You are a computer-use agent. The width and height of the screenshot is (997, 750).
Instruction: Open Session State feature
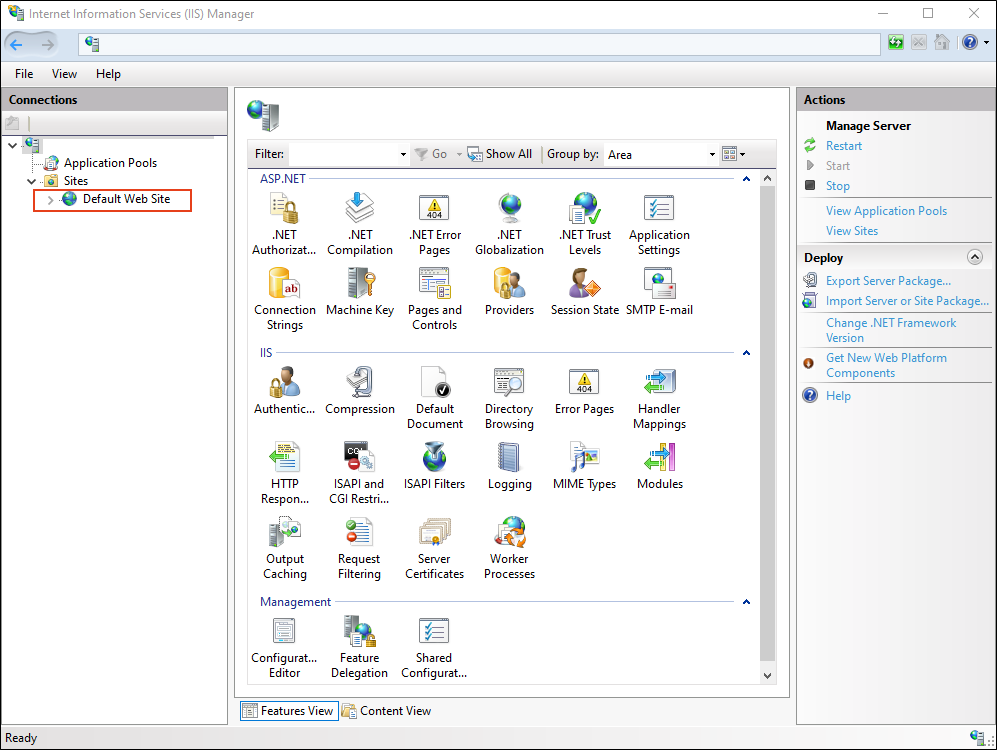coord(584,292)
